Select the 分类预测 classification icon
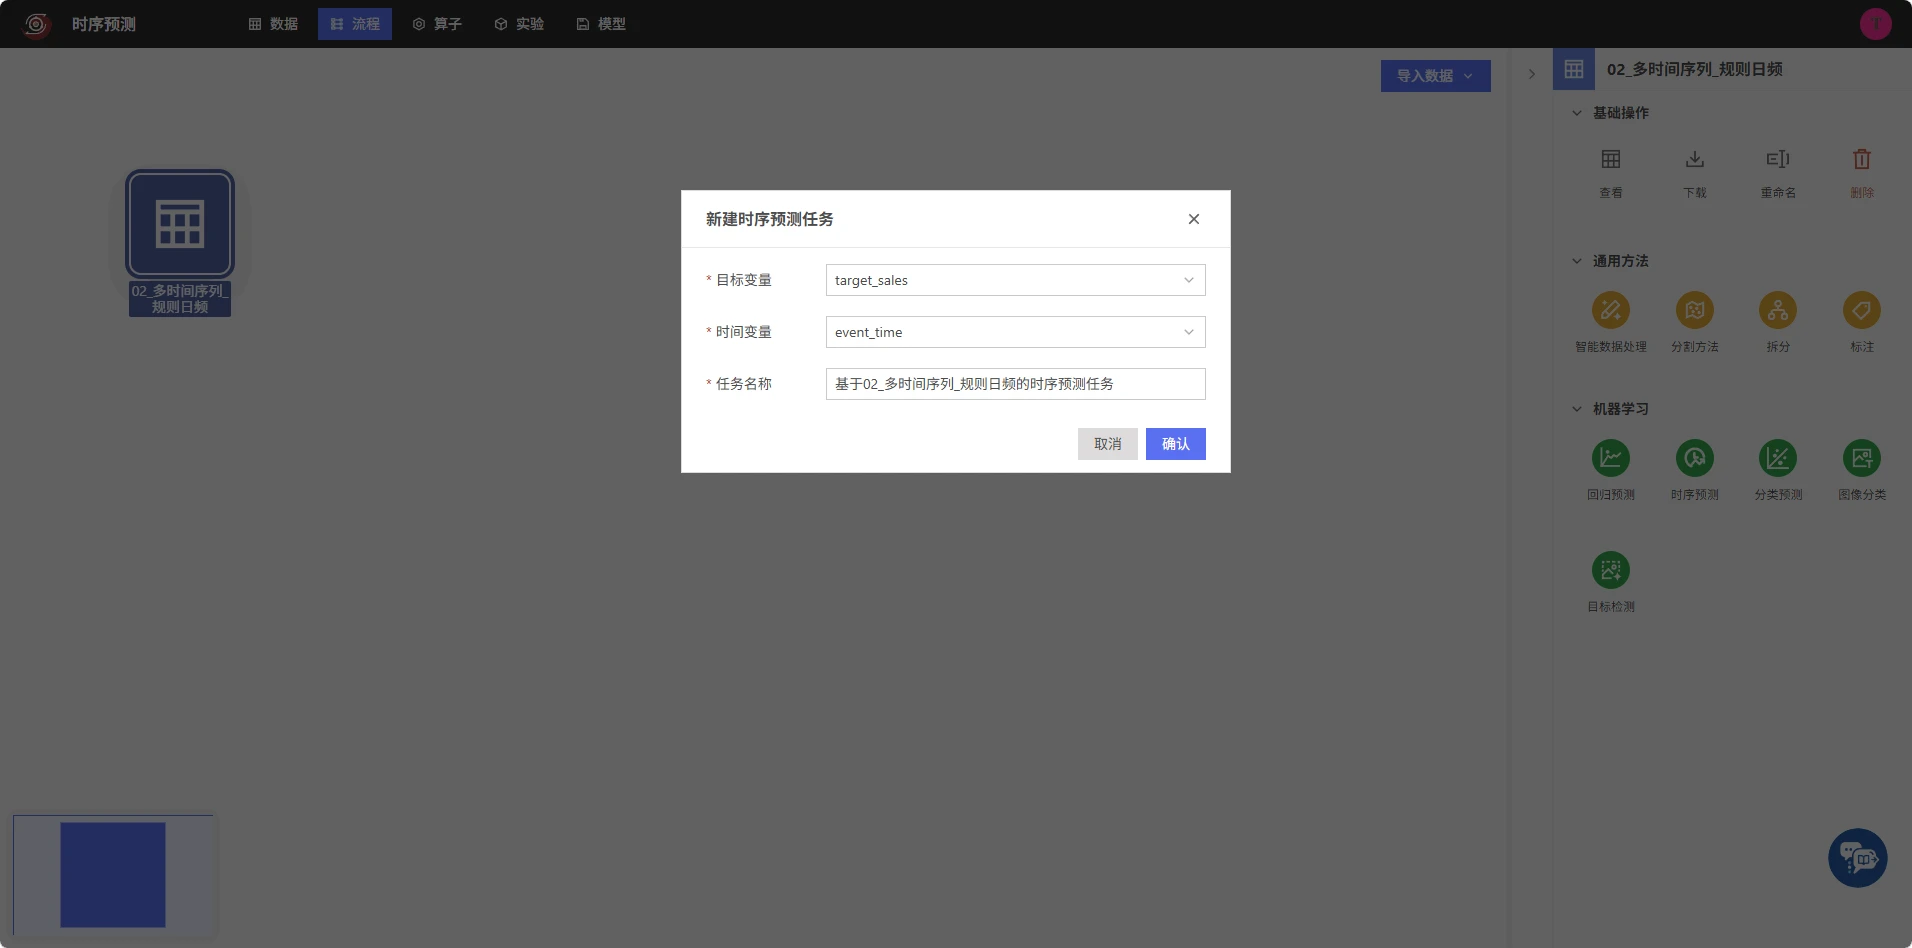The height and width of the screenshot is (948, 1912). pos(1778,458)
